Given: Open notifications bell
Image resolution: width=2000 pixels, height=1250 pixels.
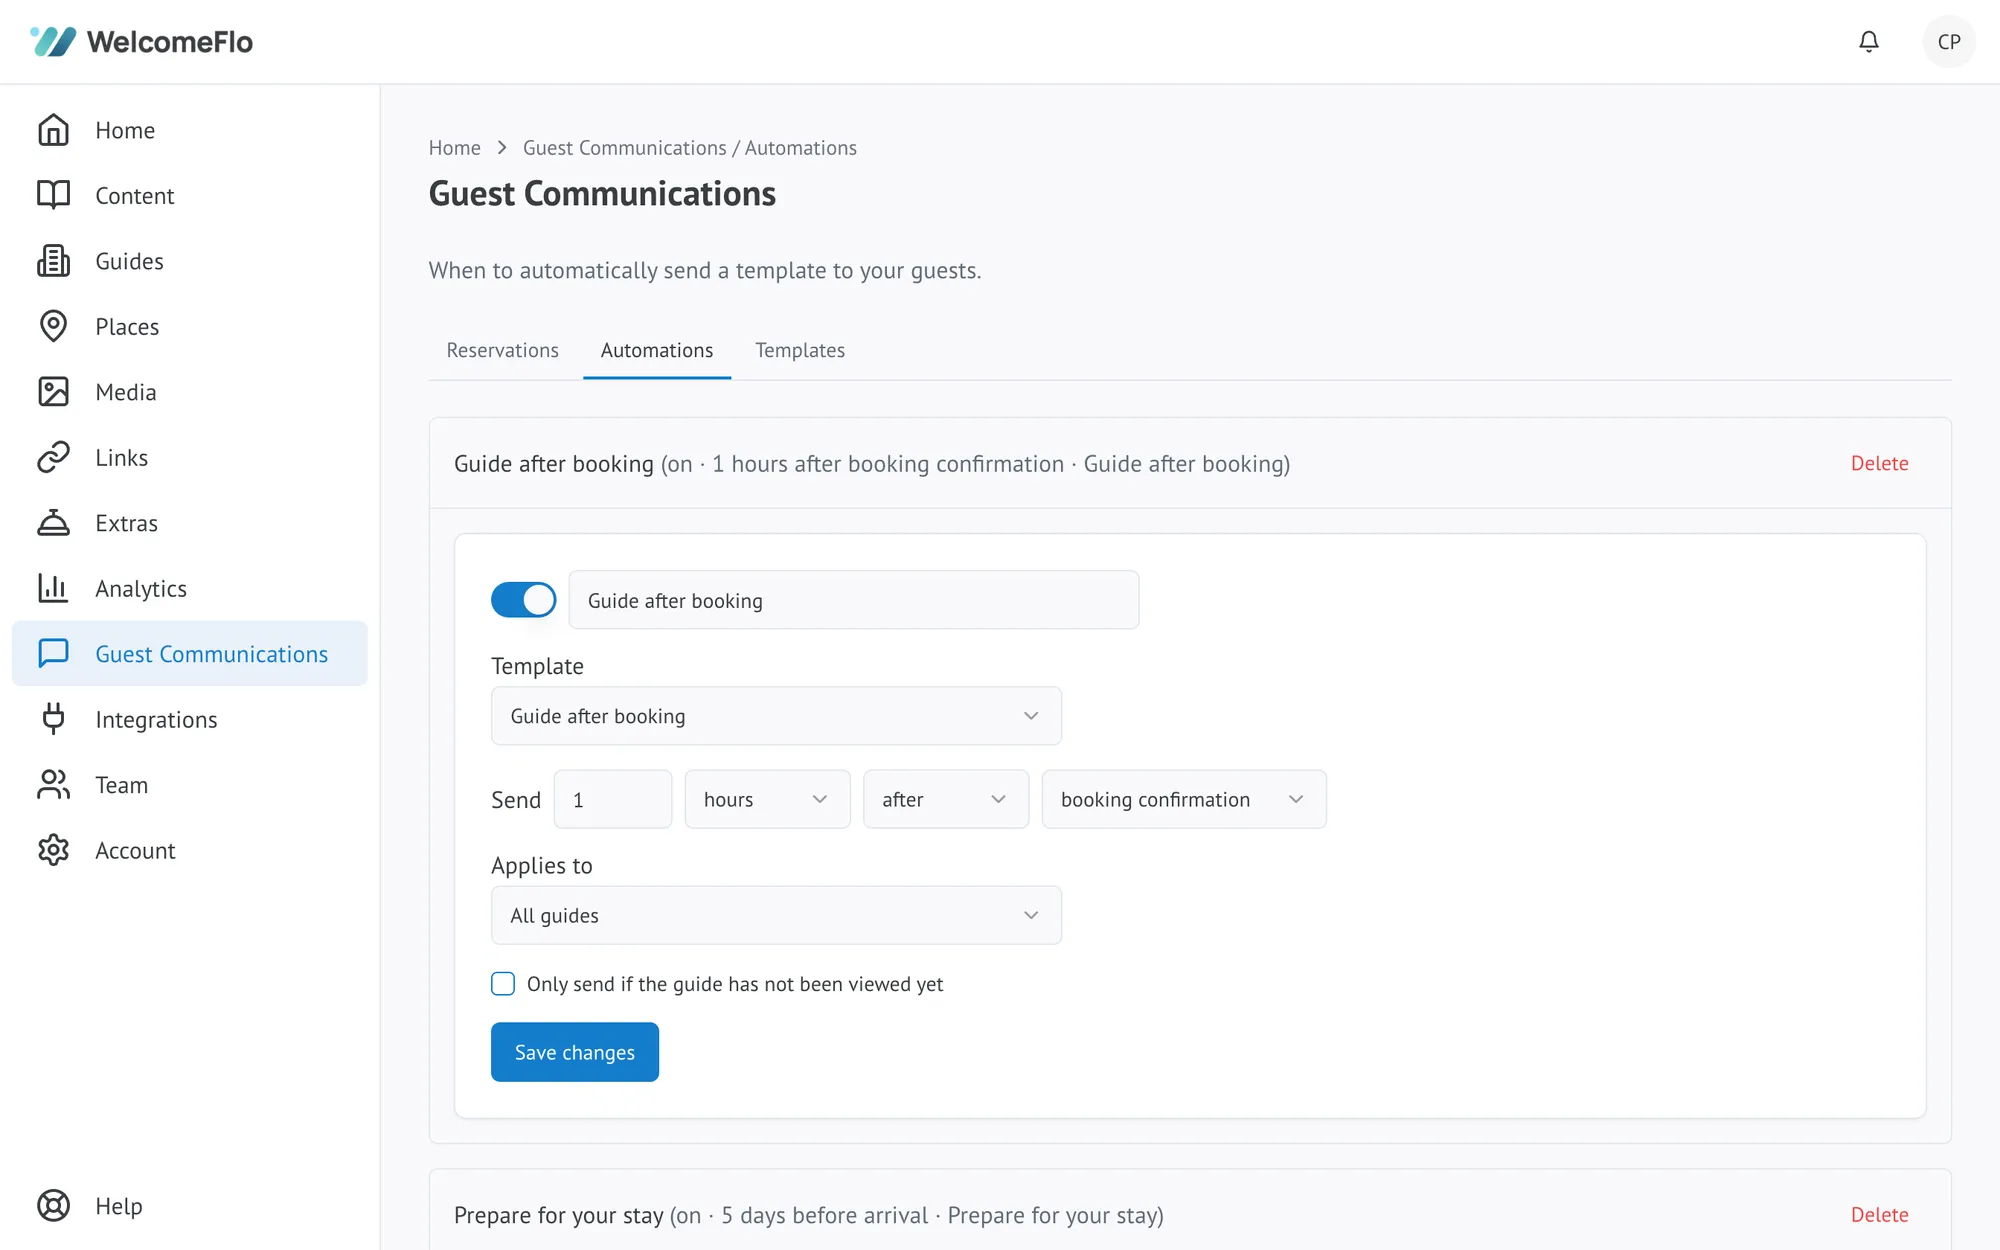Looking at the screenshot, I should click(x=1868, y=41).
